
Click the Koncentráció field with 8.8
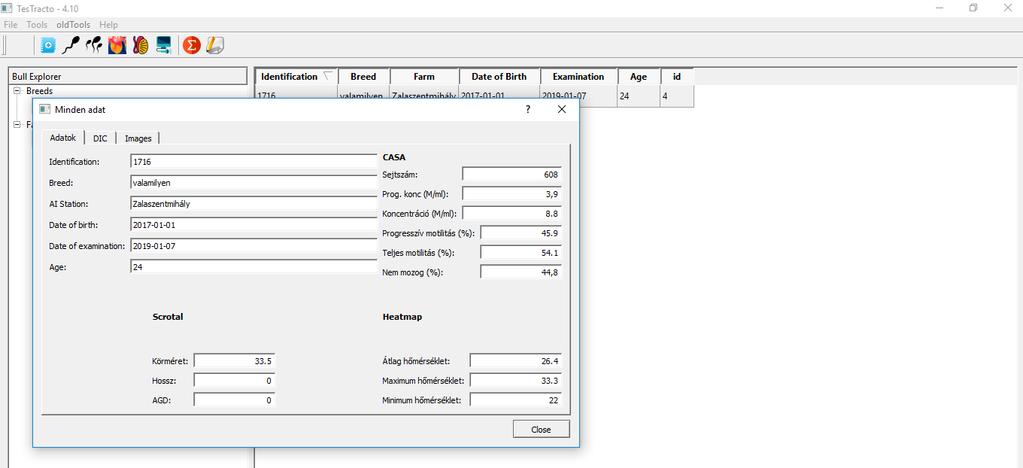512,213
